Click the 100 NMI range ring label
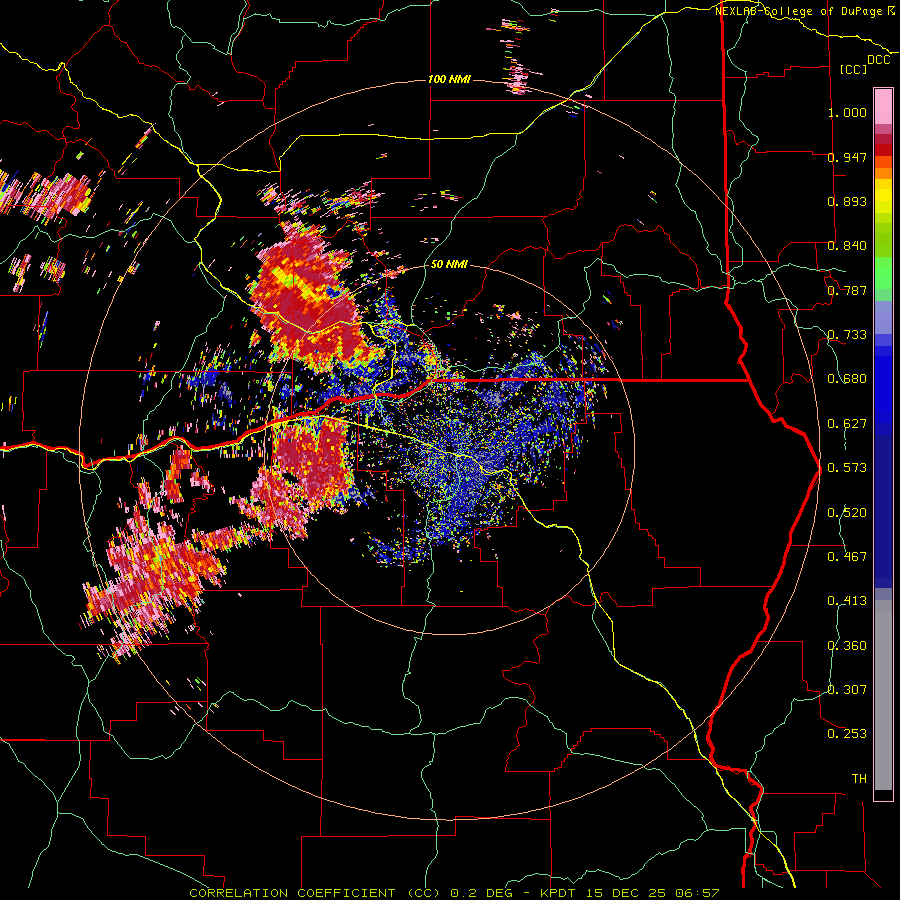900x900 pixels. (x=449, y=79)
